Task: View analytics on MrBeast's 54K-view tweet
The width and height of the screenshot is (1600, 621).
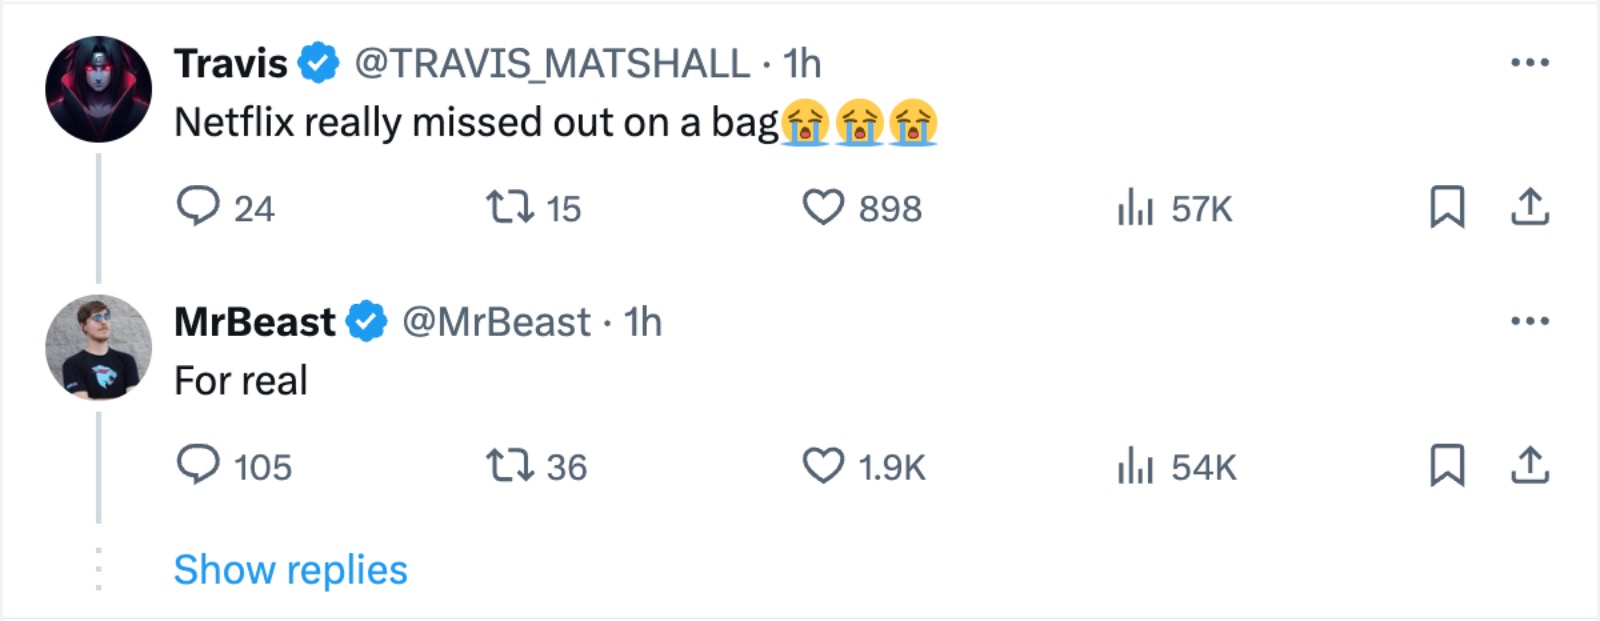Action: pyautogui.click(x=1136, y=467)
